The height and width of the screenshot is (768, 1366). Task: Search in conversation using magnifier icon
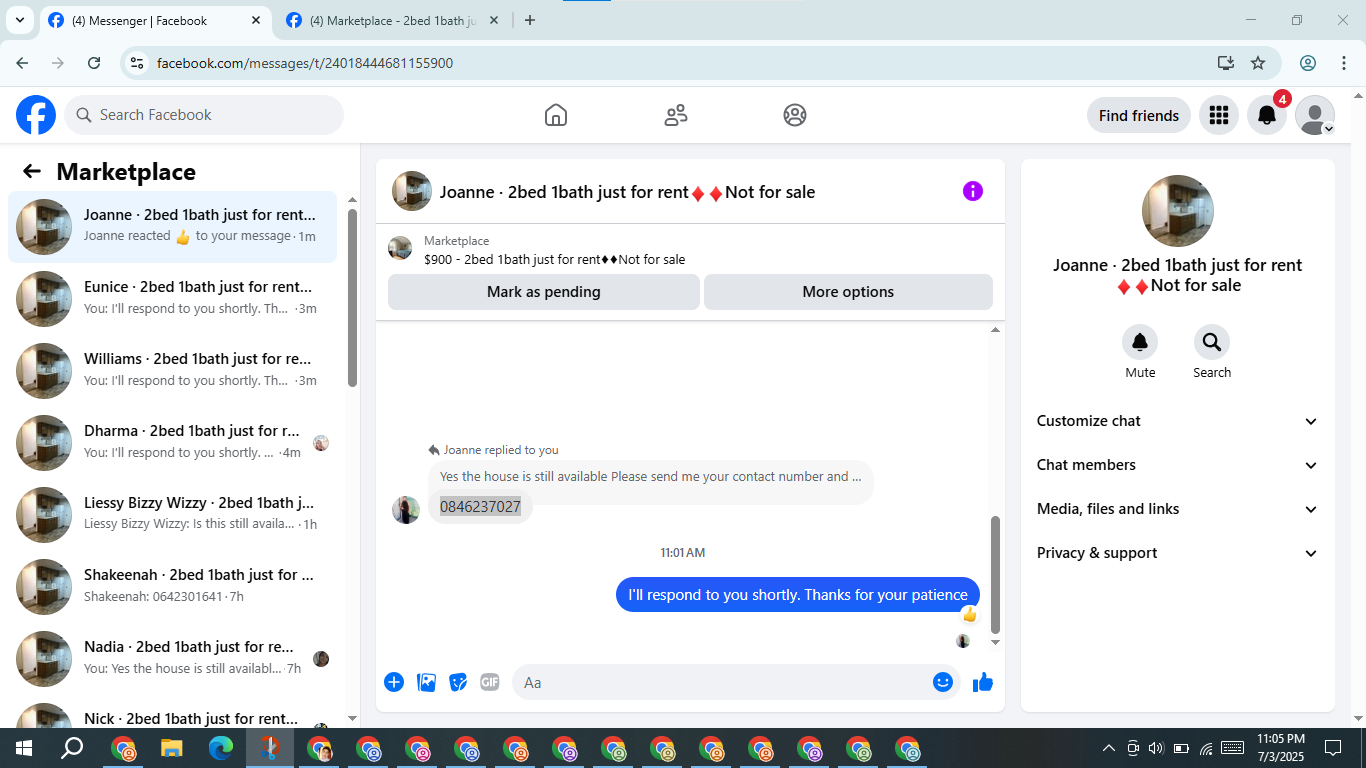pos(1212,343)
